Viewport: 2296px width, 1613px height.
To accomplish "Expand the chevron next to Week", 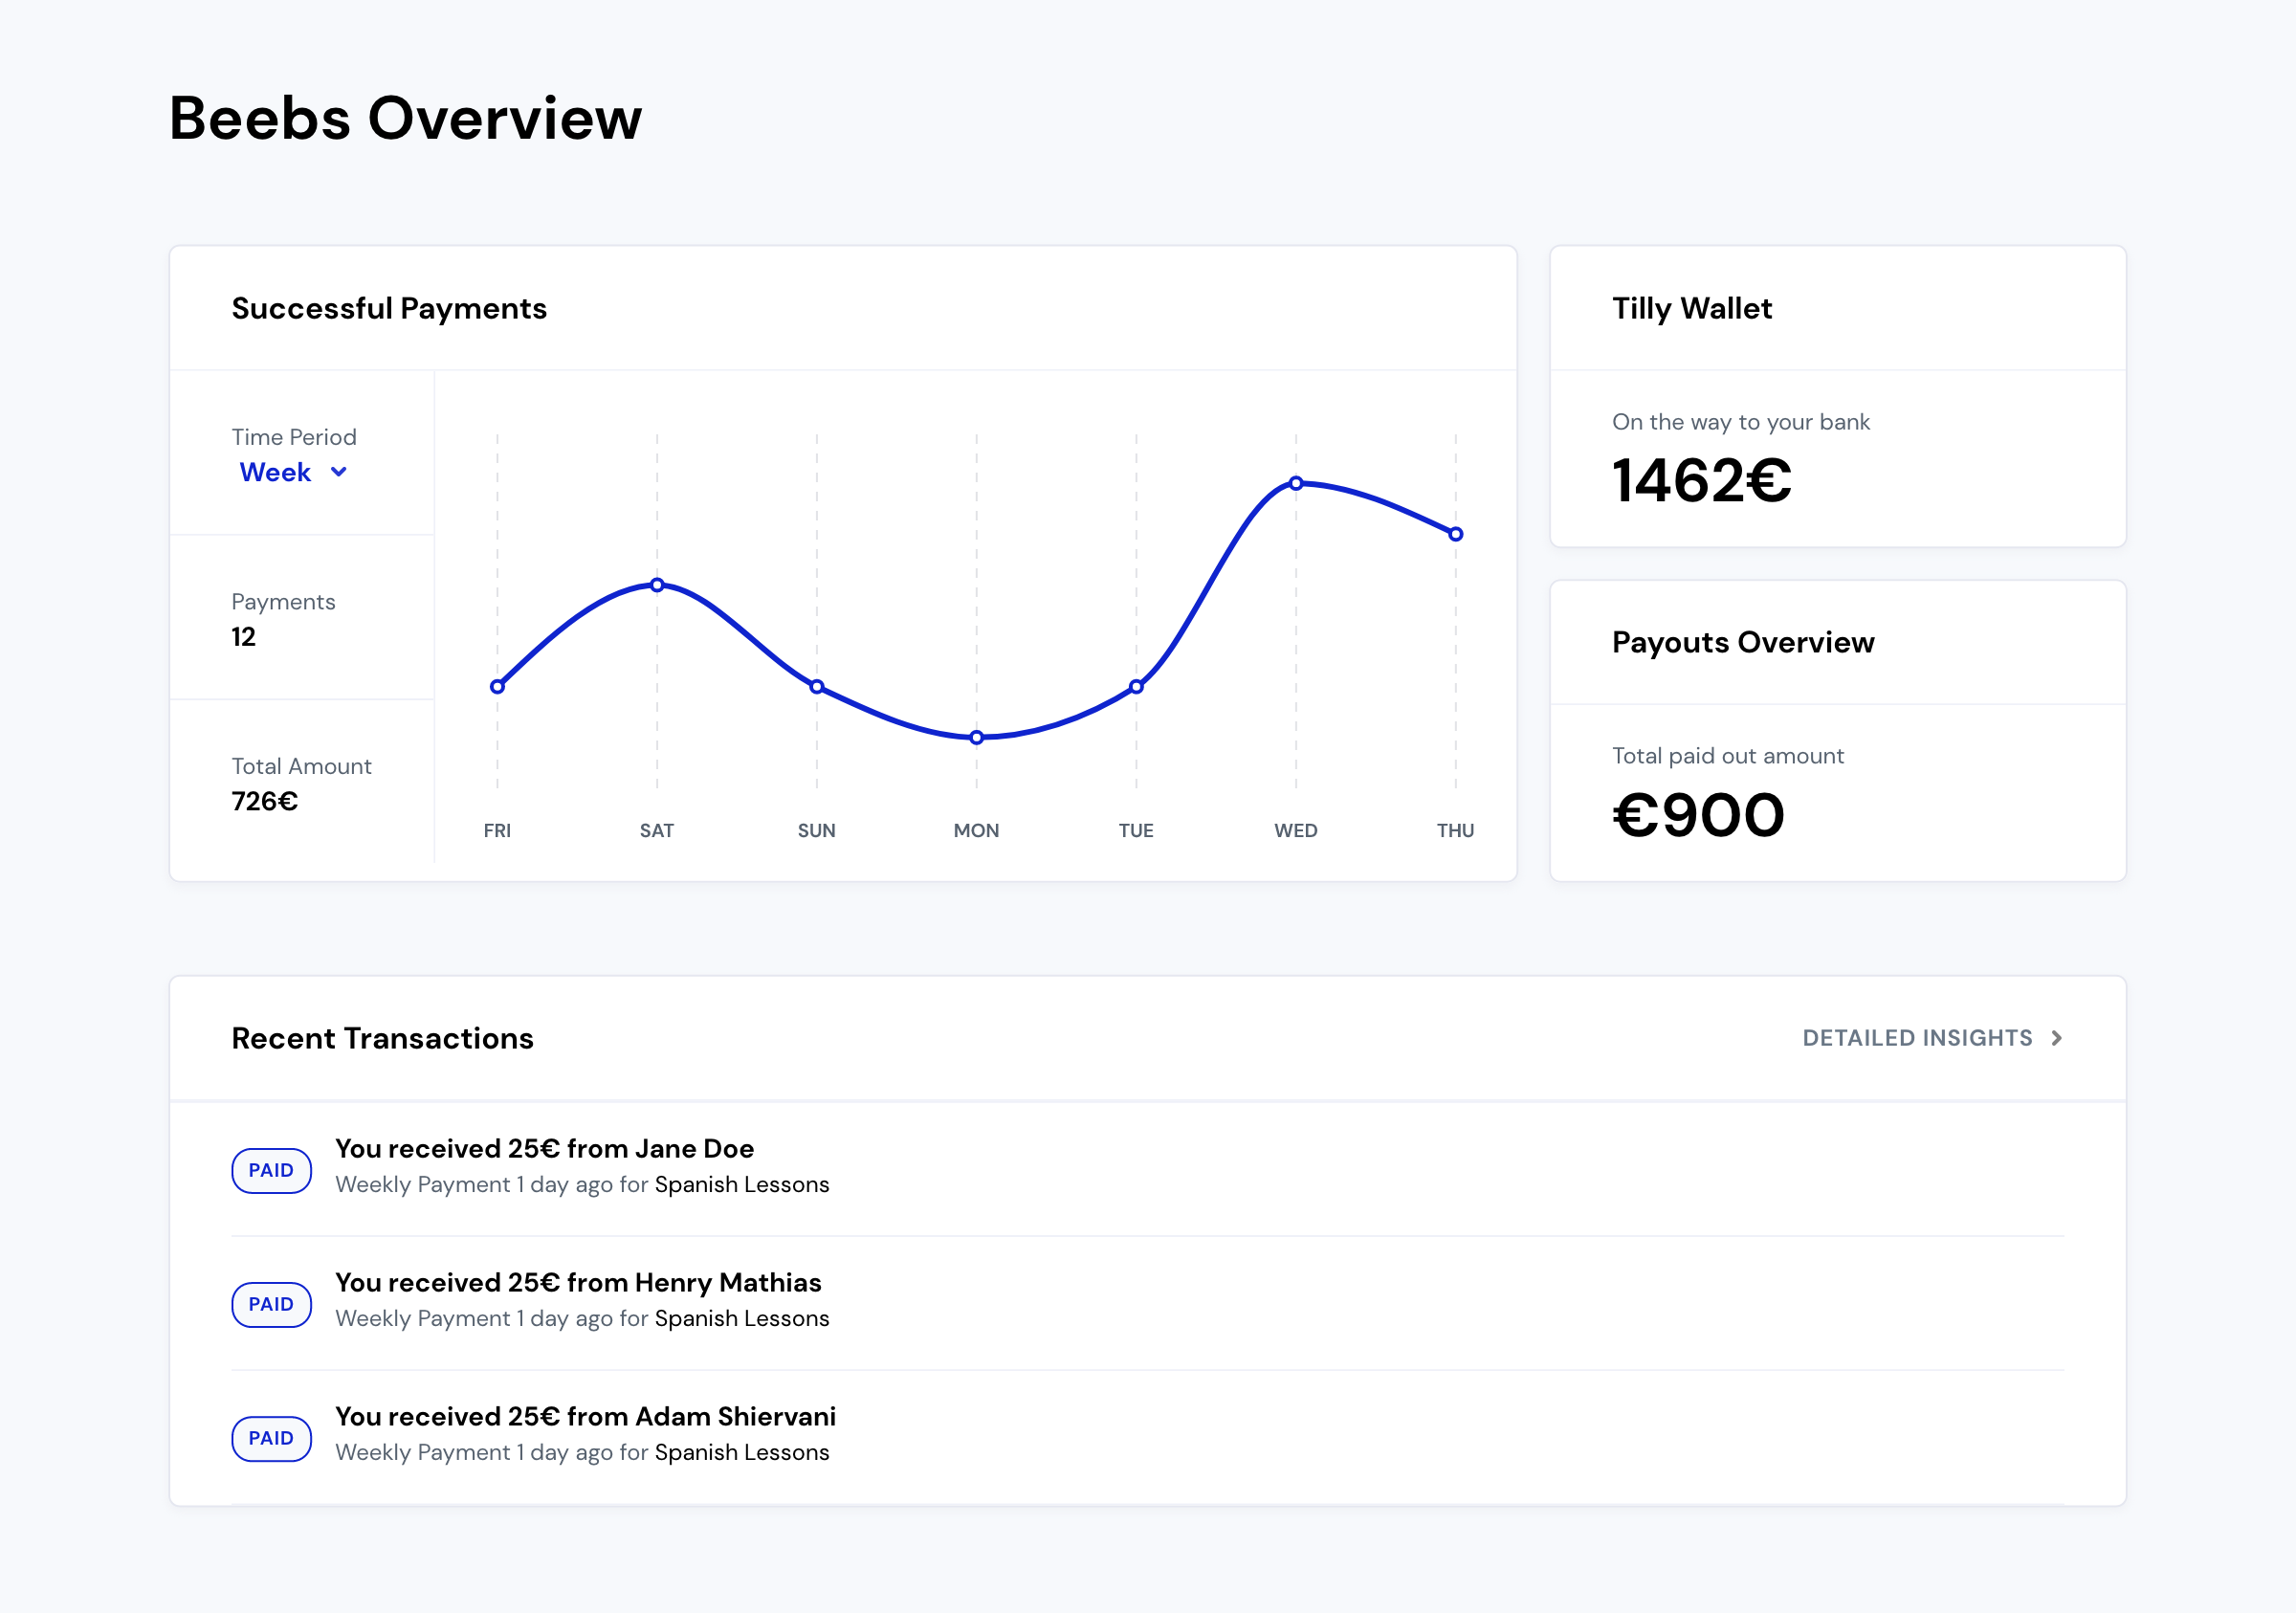I will [x=339, y=472].
